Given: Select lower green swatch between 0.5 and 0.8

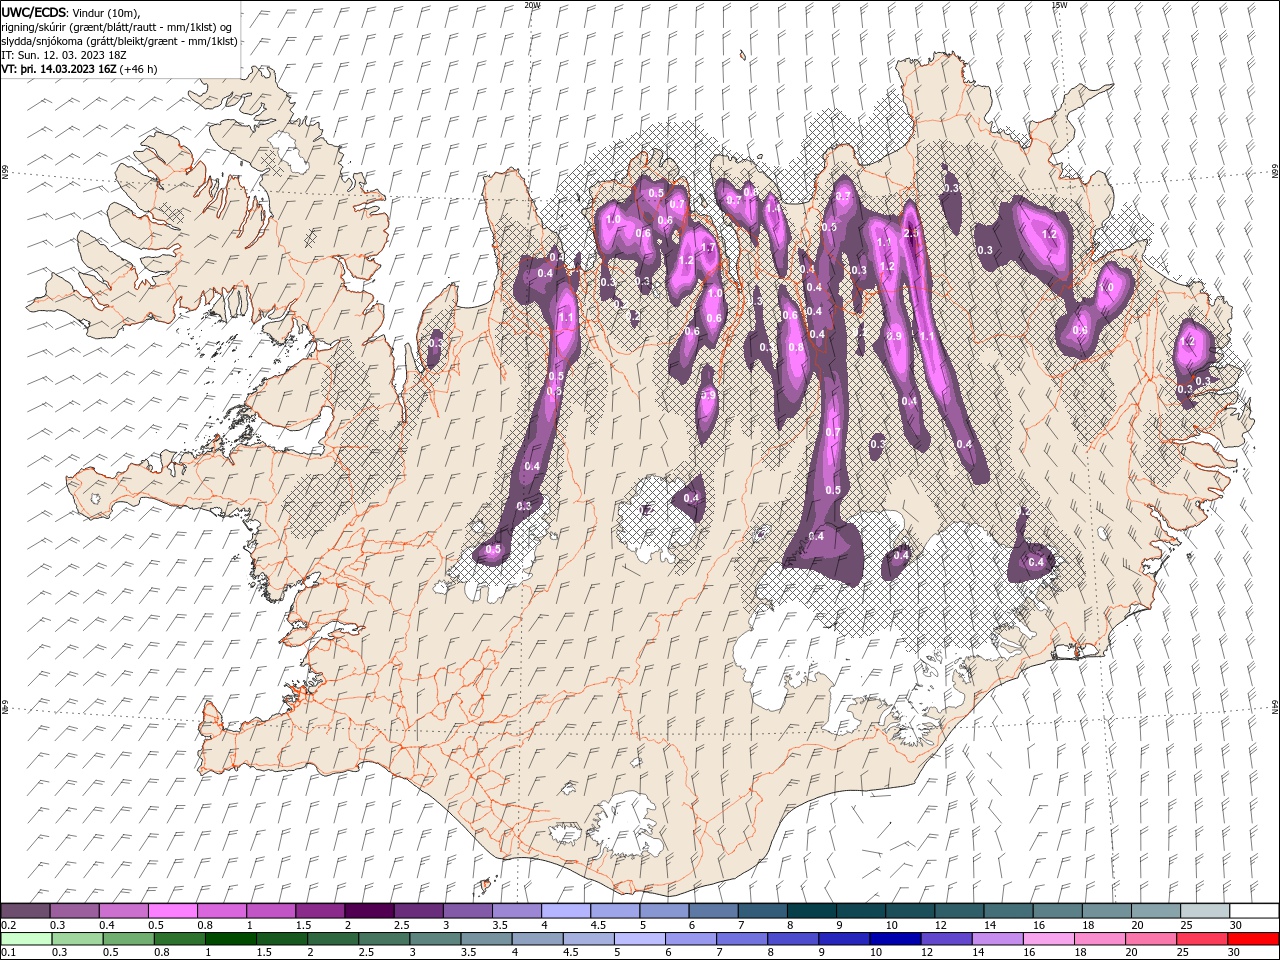Looking at the screenshot, I should [x=128, y=939].
